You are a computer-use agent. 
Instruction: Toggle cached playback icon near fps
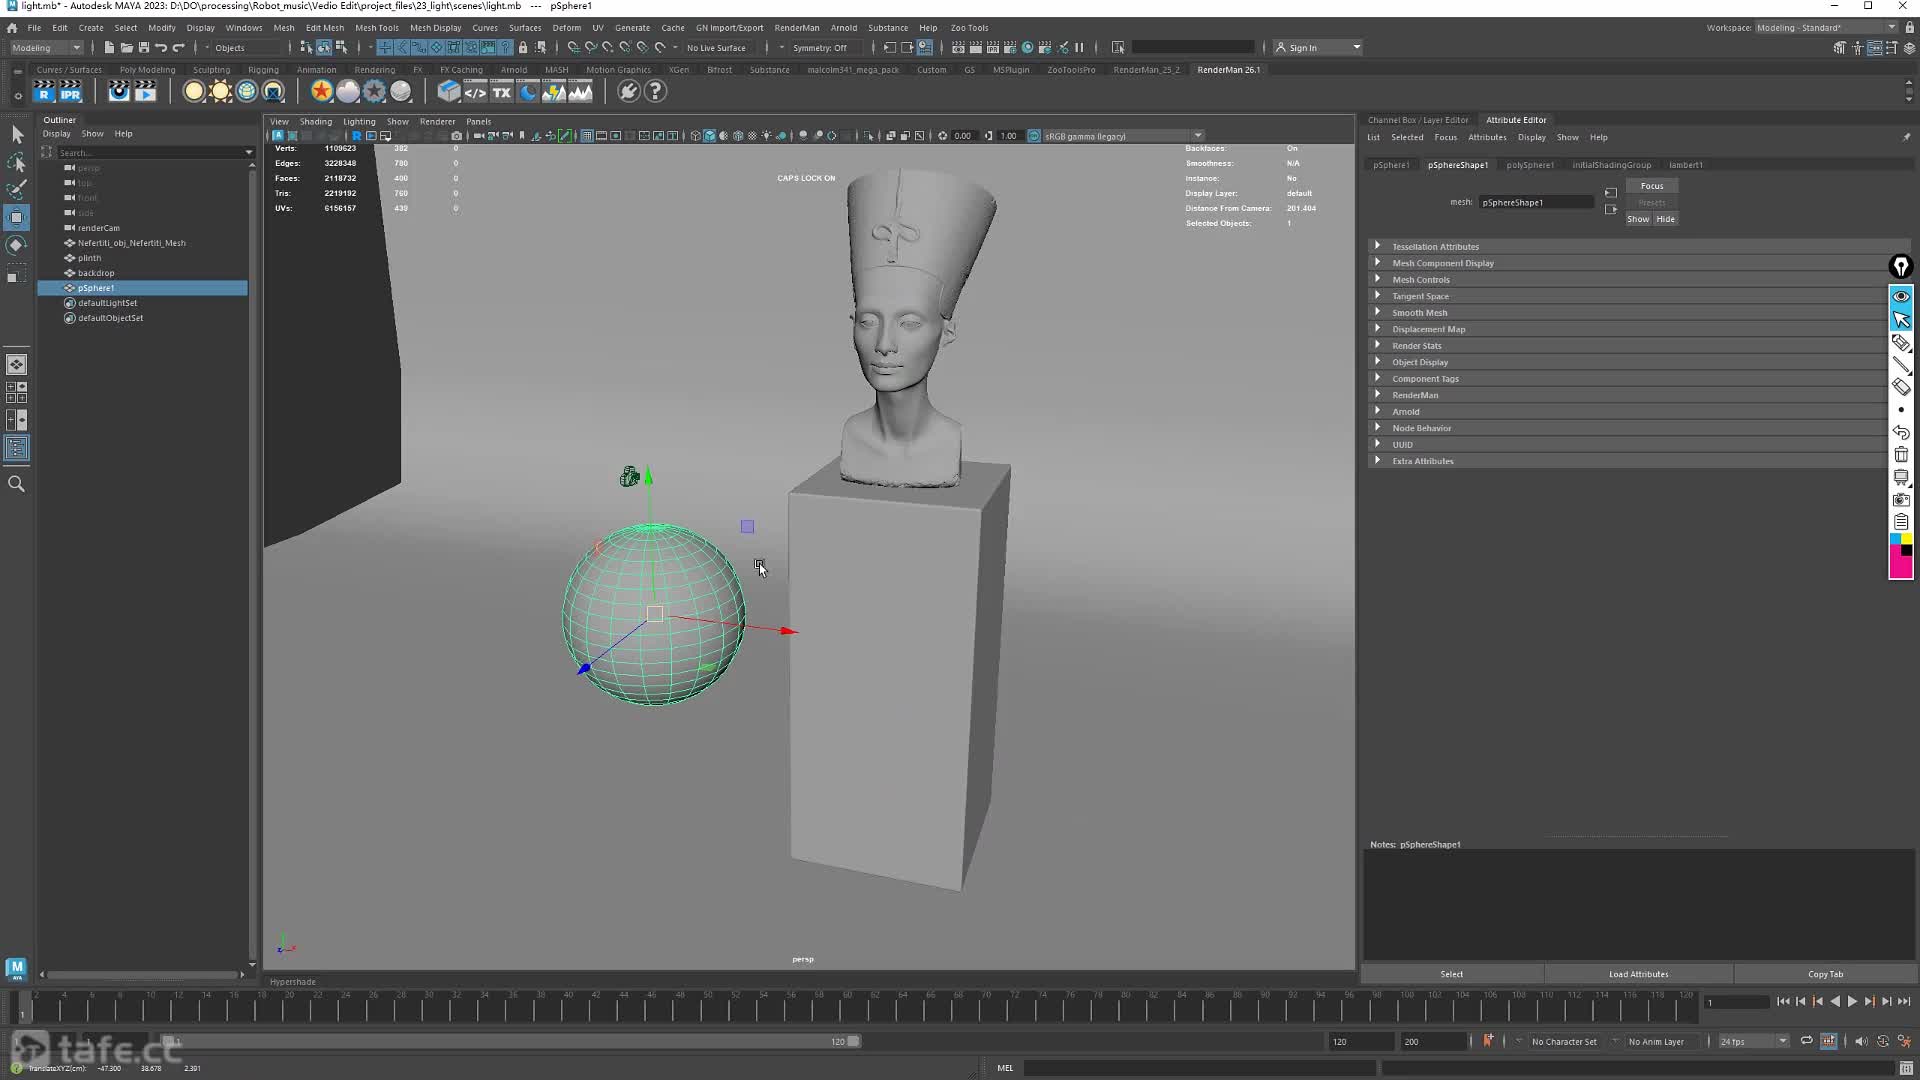tap(1829, 1041)
